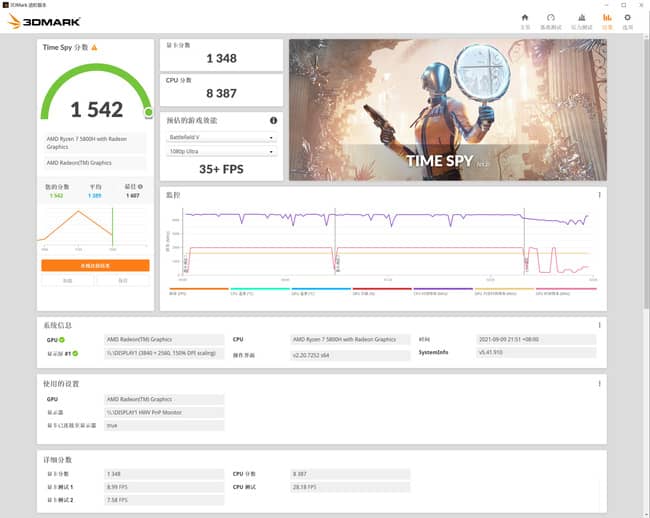Toggle the blue GPU temperature legend line
Viewport: 650px width, 518px height.
321,290
